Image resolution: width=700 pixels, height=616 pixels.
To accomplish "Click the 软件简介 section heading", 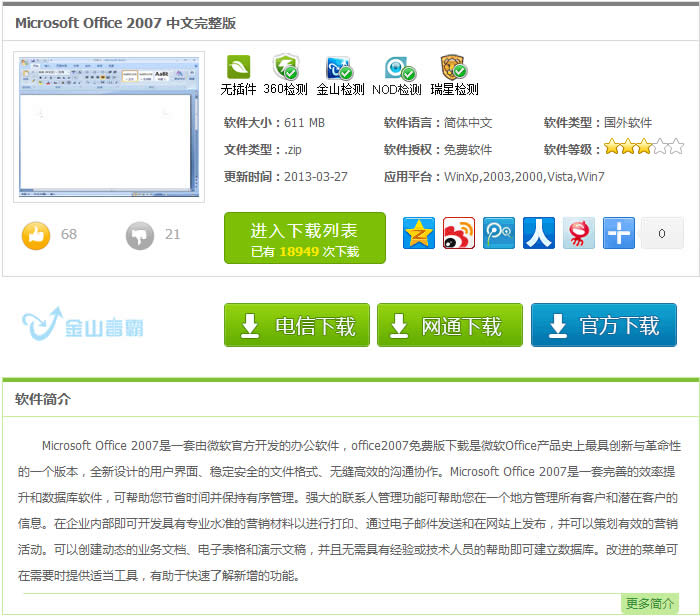I will coord(43,399).
